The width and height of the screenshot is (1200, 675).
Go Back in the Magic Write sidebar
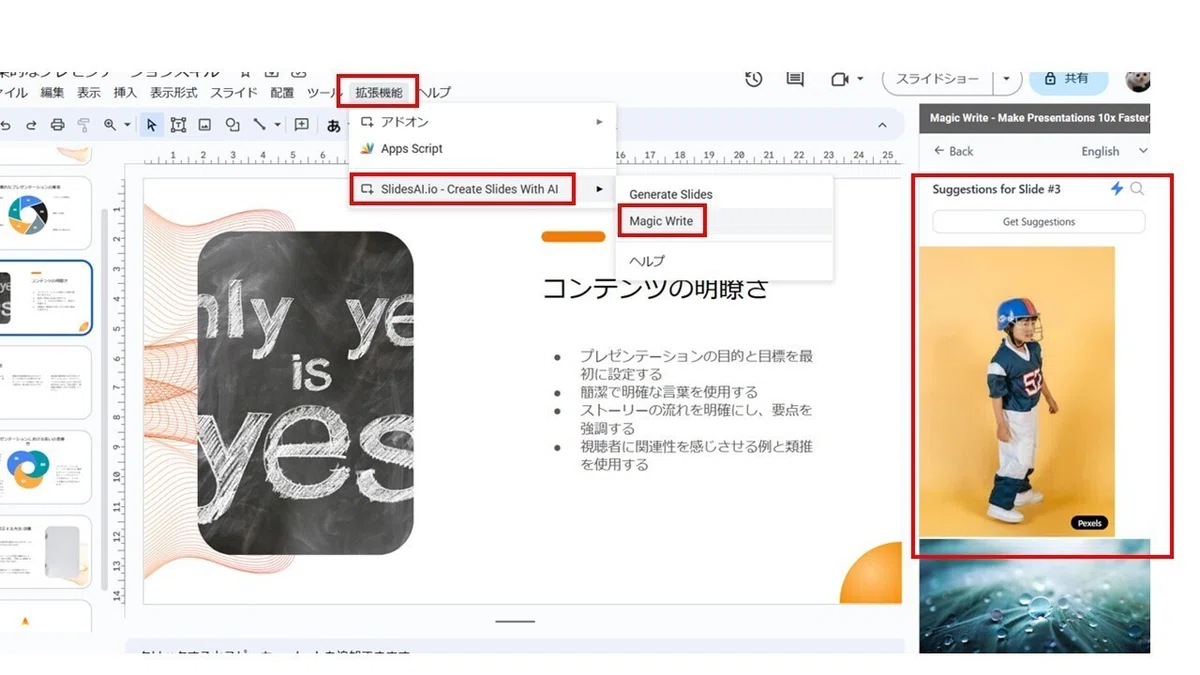coord(953,151)
